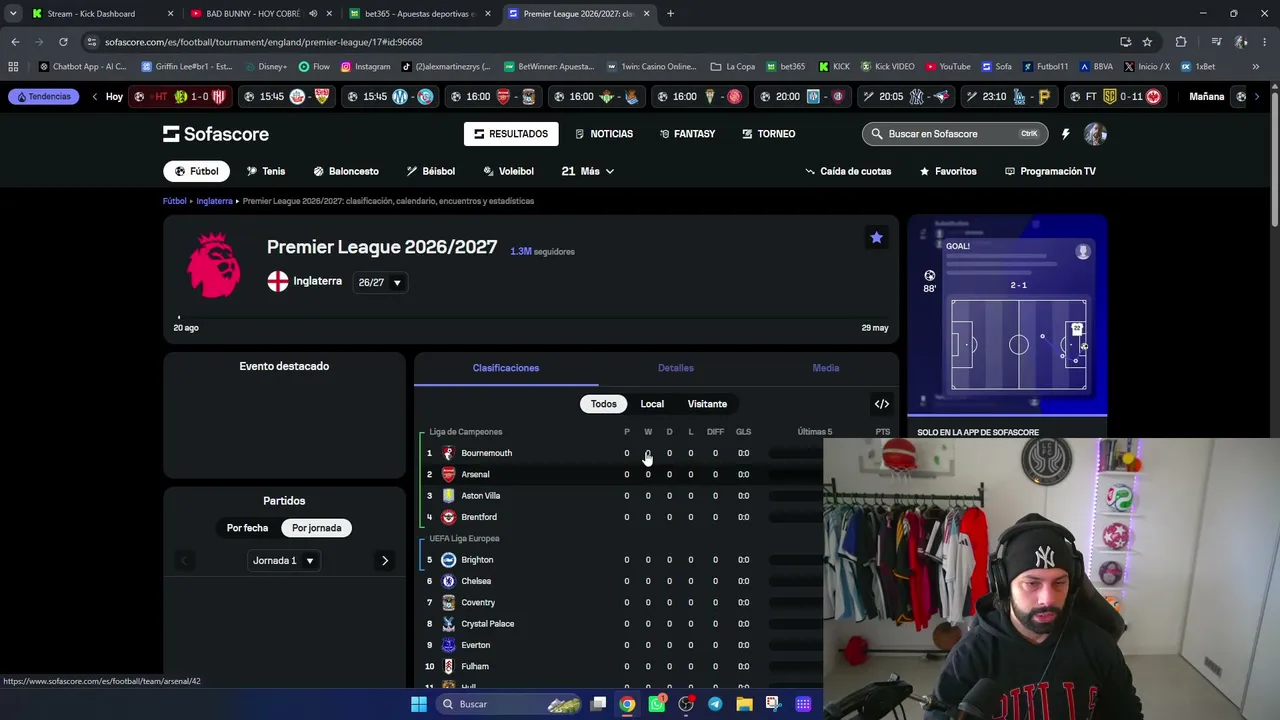Screen dimensions: 1280x720
Task: Open Chrome apps grid icon
Action: pyautogui.click(x=13, y=67)
